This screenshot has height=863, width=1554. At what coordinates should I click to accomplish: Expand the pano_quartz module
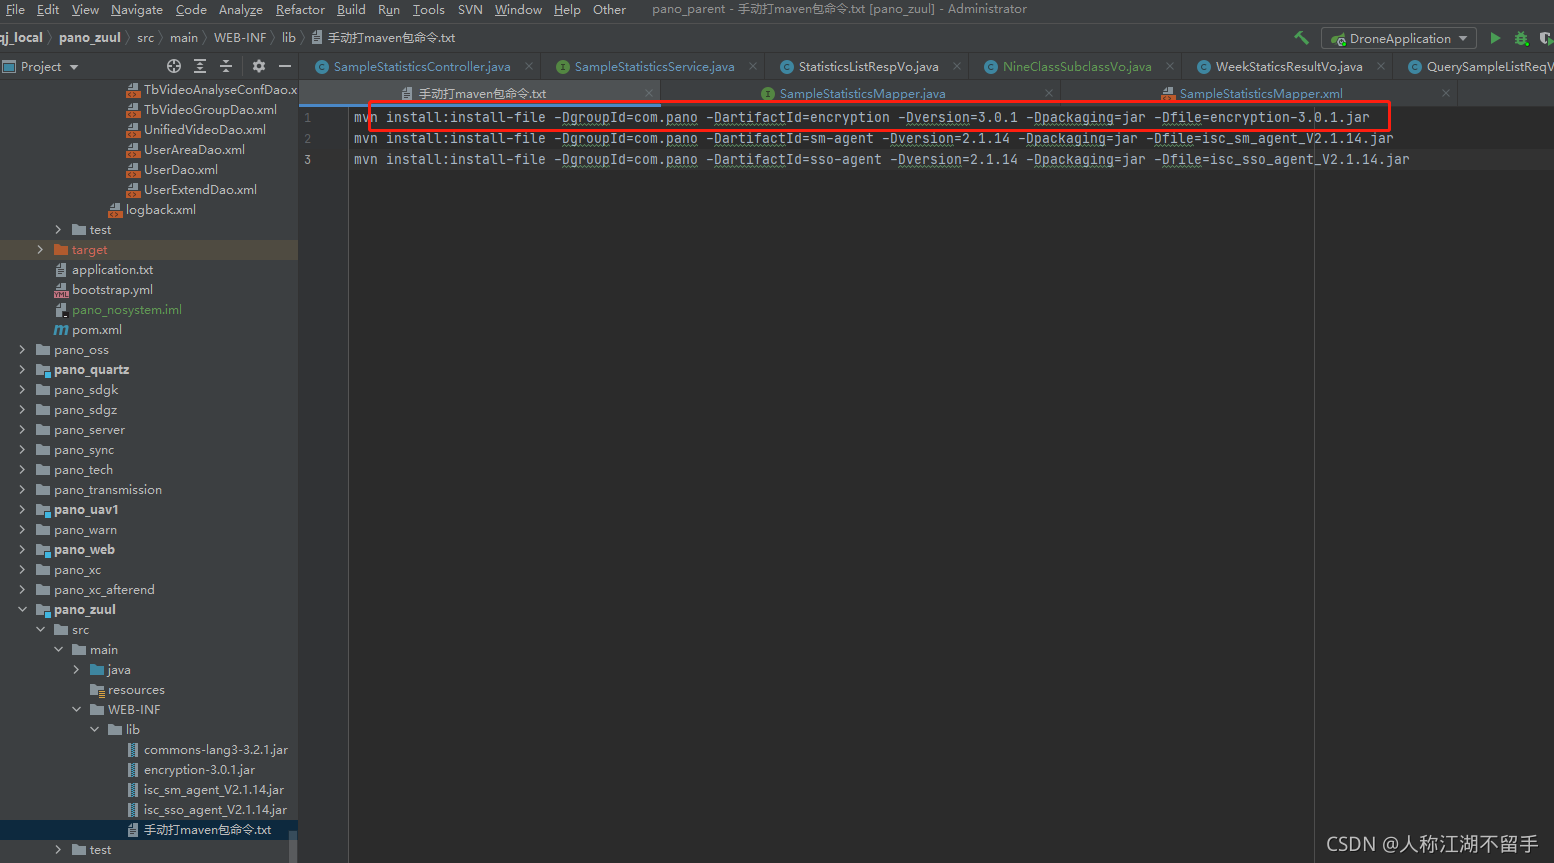[x=22, y=369]
